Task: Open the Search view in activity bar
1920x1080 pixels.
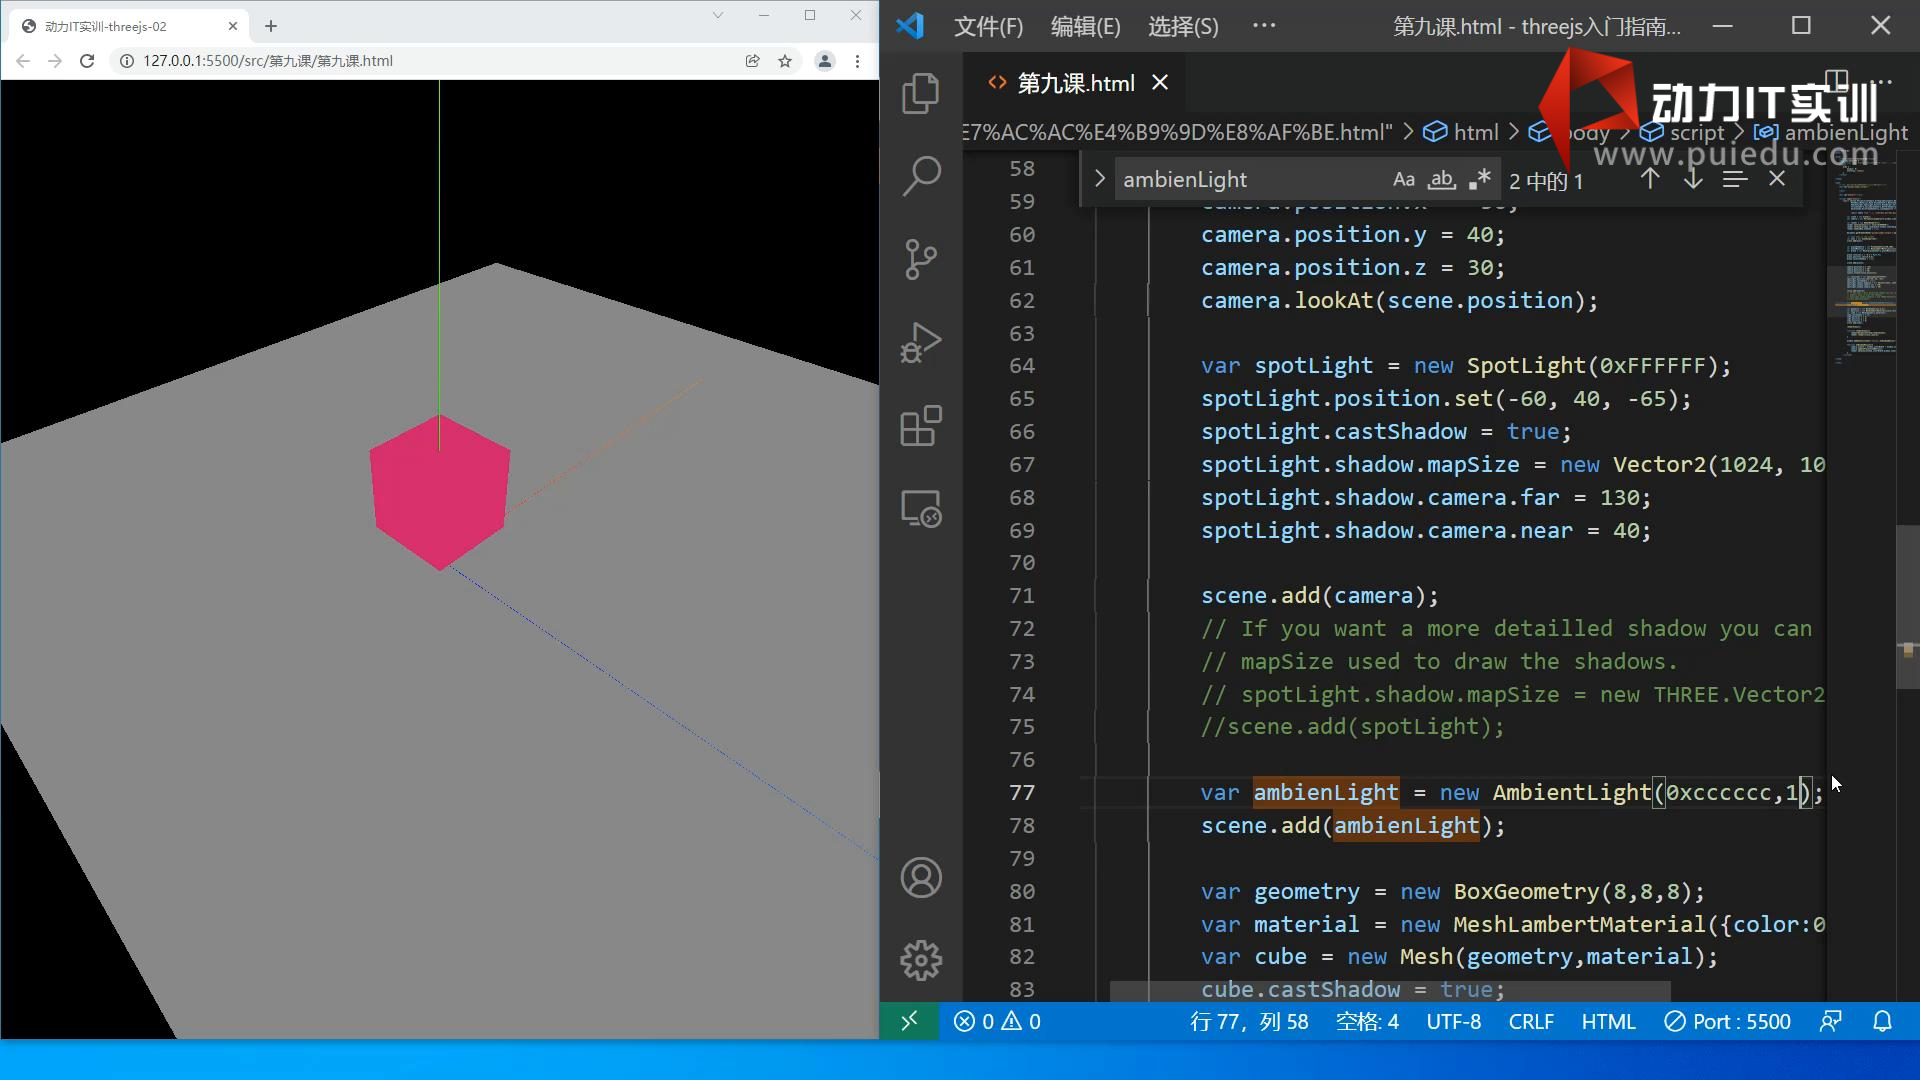Action: coord(920,177)
